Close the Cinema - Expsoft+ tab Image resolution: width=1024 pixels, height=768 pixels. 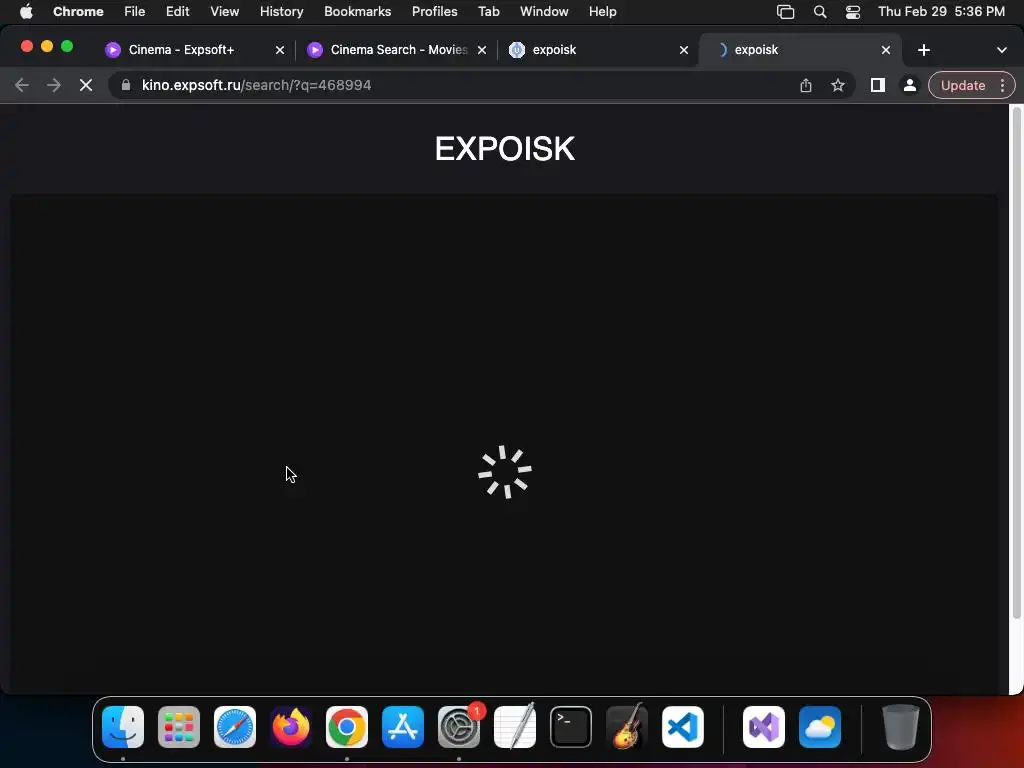[x=280, y=50]
